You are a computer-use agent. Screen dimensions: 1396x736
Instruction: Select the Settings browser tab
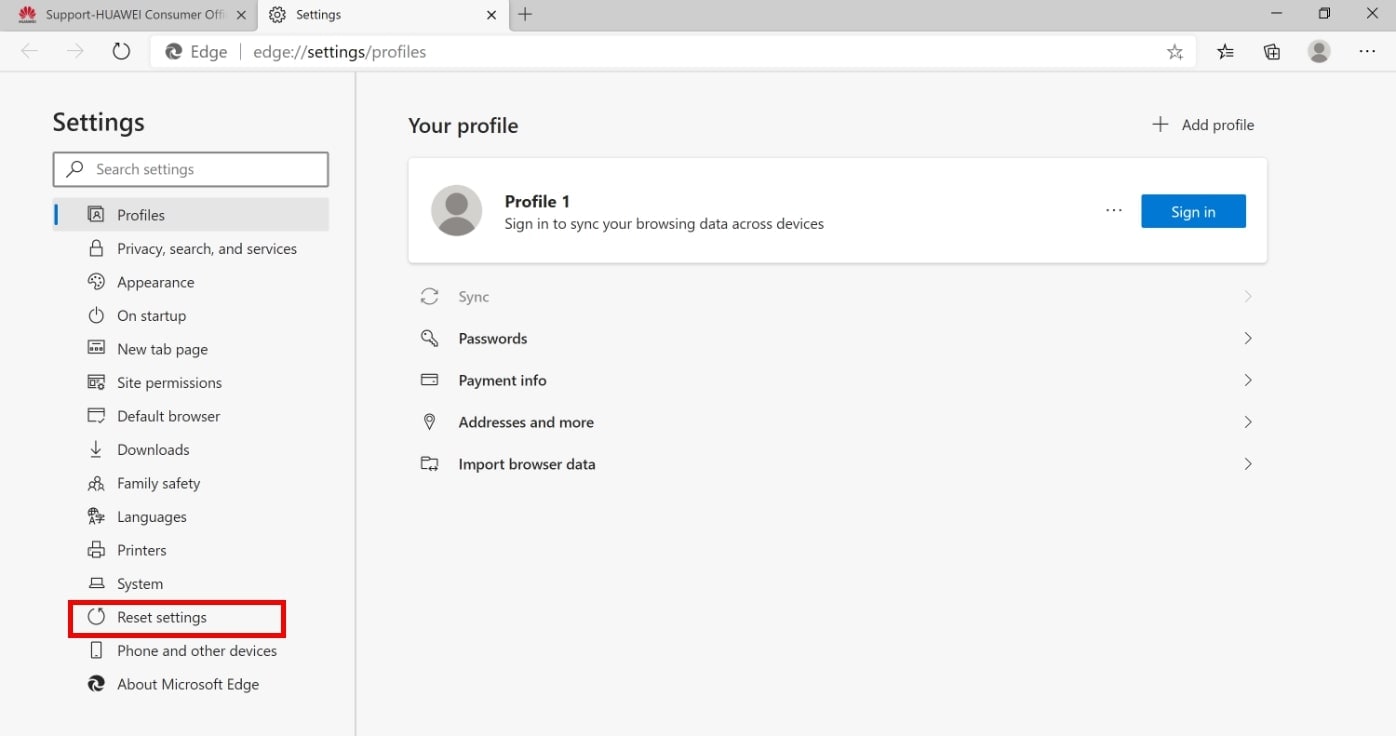pyautogui.click(x=381, y=15)
